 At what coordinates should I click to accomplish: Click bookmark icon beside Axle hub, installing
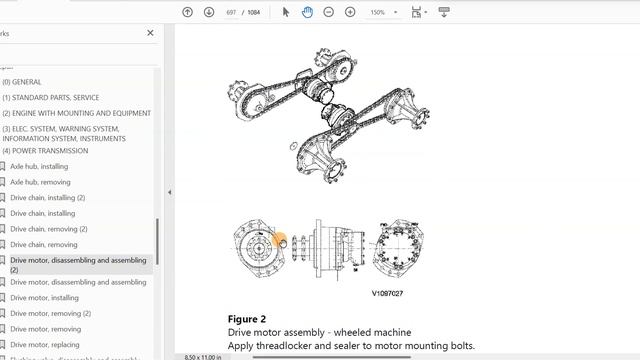tap(2, 167)
